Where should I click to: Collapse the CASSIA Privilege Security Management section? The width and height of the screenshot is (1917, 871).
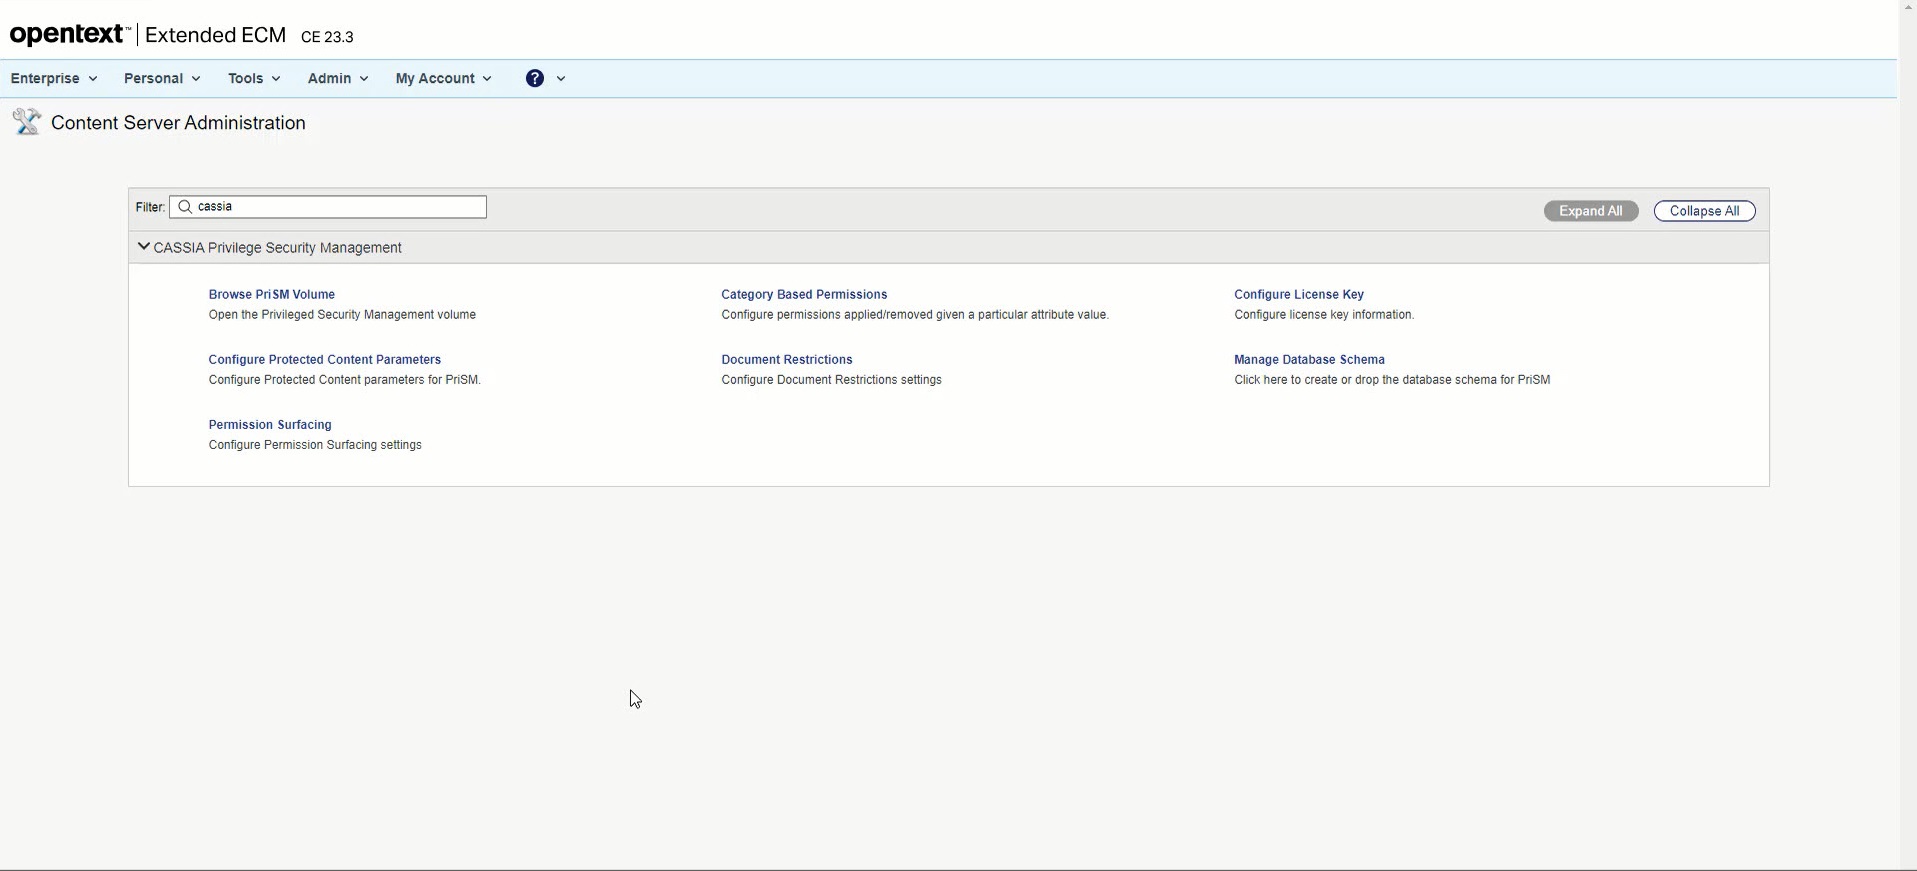point(144,247)
